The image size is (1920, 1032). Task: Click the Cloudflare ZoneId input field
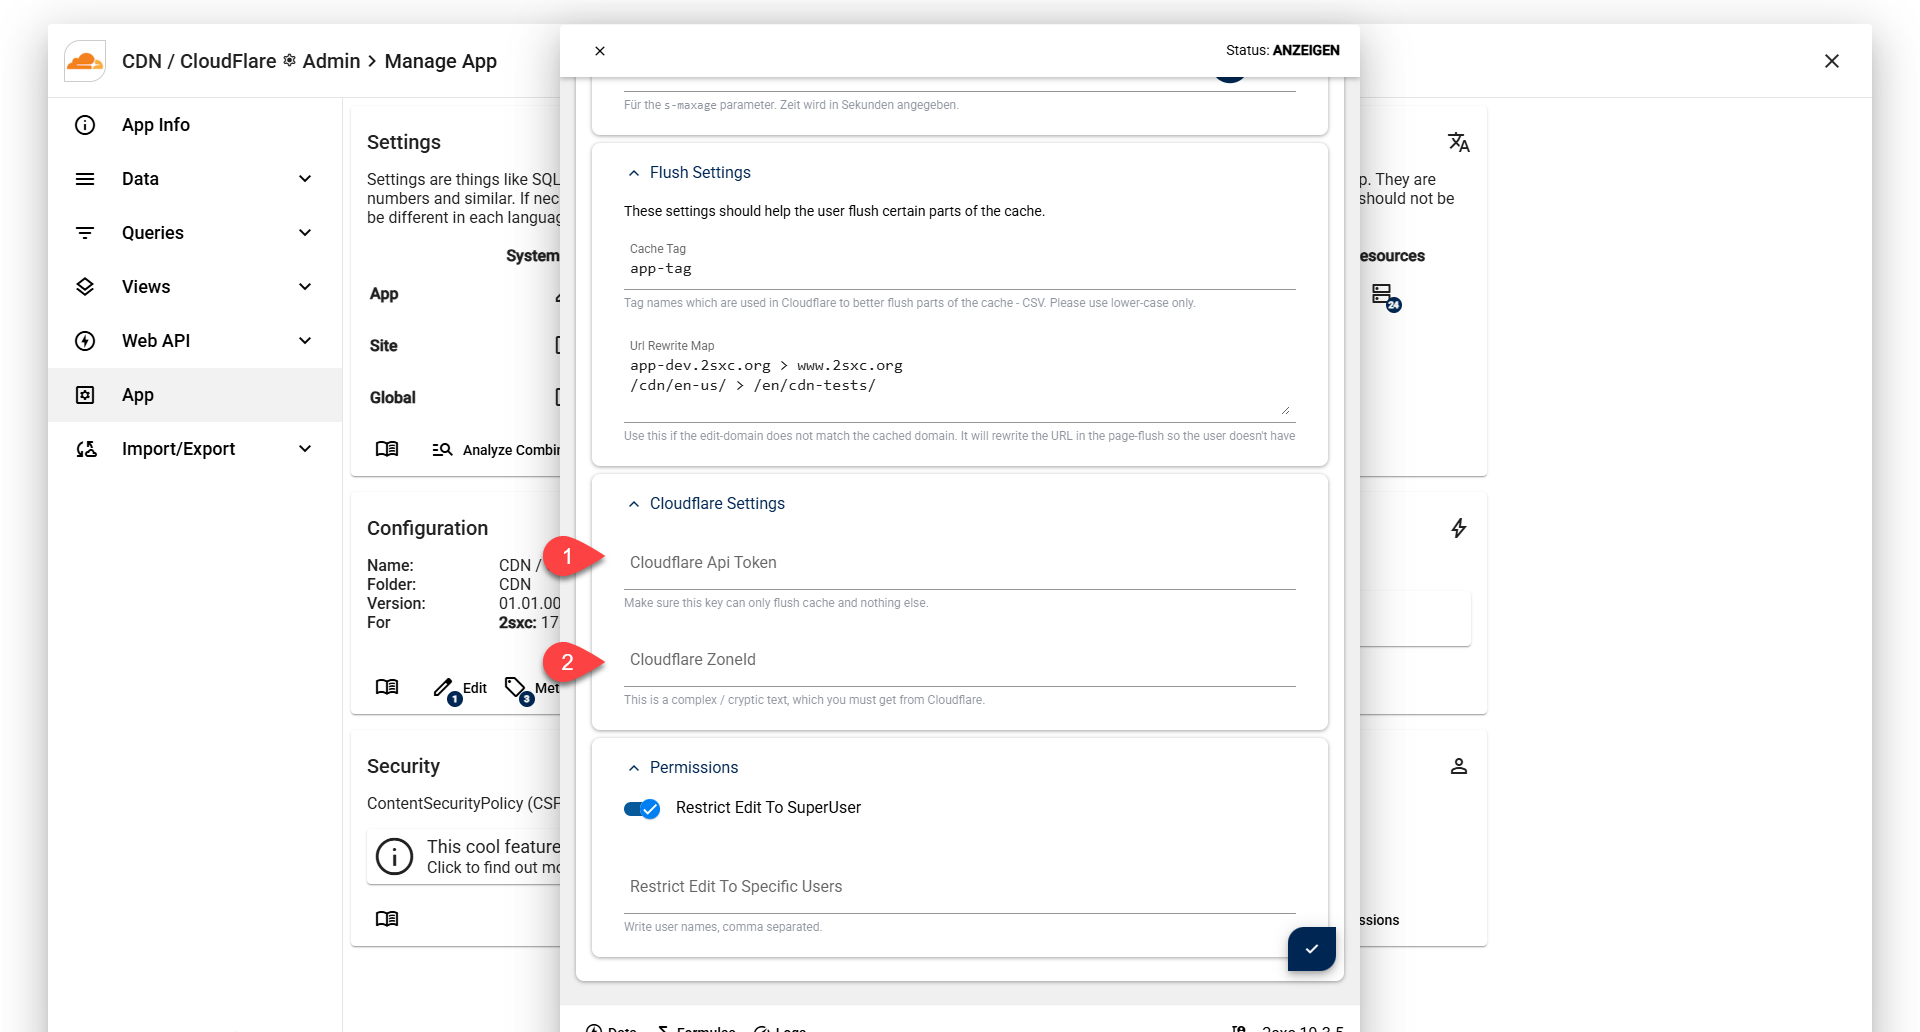coord(959,661)
